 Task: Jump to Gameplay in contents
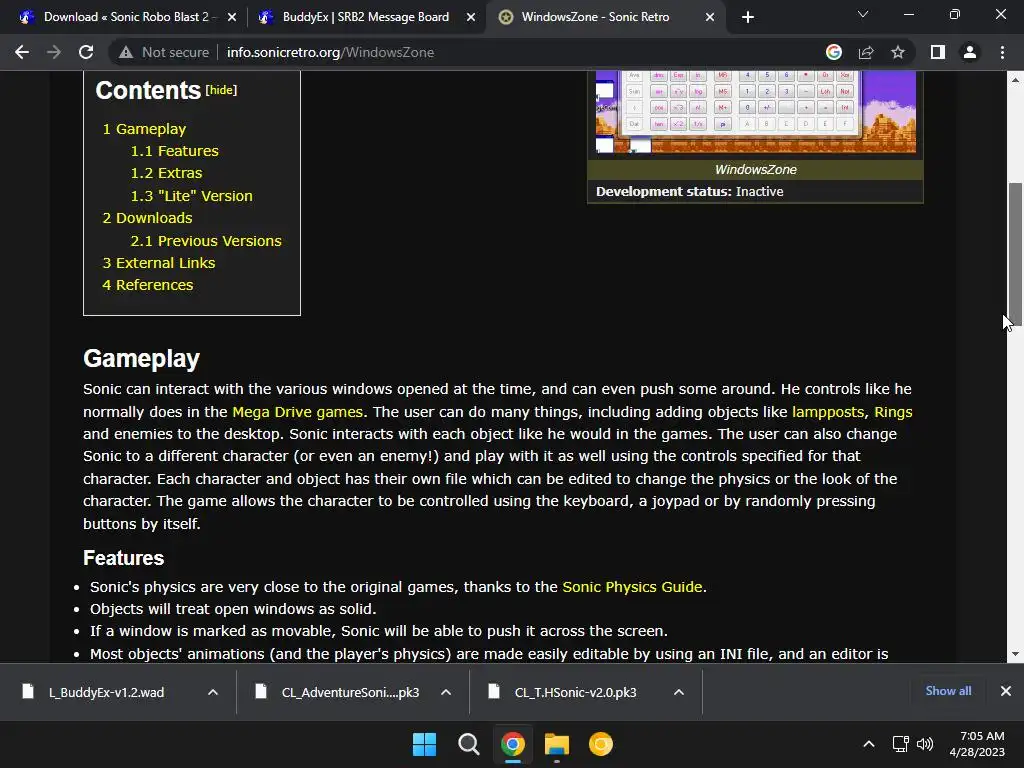[x=144, y=129]
